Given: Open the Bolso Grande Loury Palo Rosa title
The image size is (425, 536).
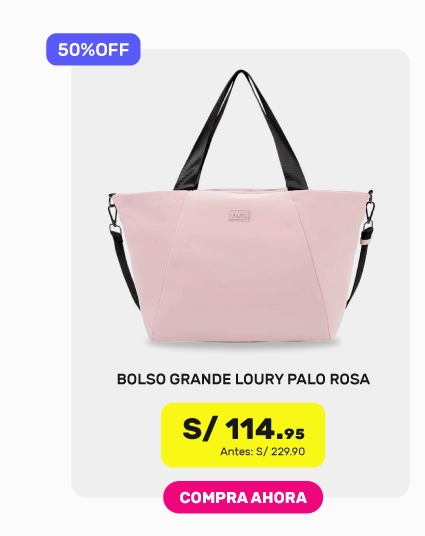Looking at the screenshot, I should [x=243, y=379].
